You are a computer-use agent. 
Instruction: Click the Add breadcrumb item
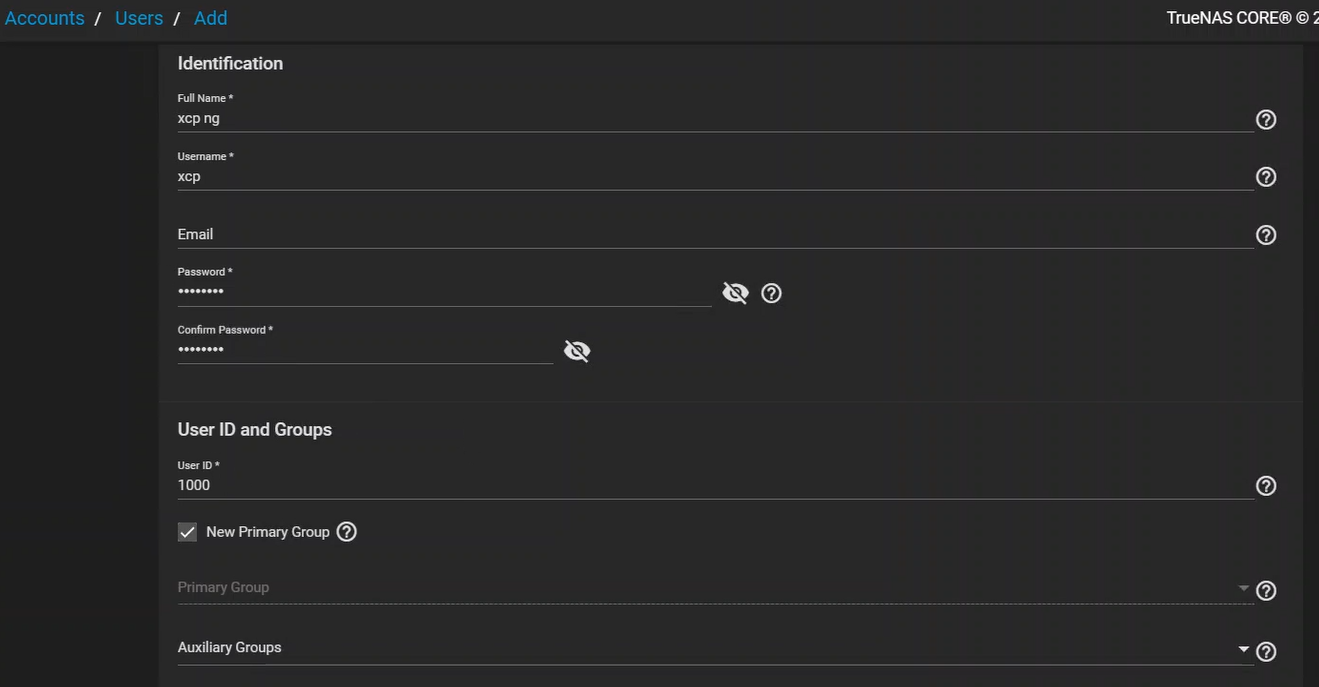tap(210, 18)
